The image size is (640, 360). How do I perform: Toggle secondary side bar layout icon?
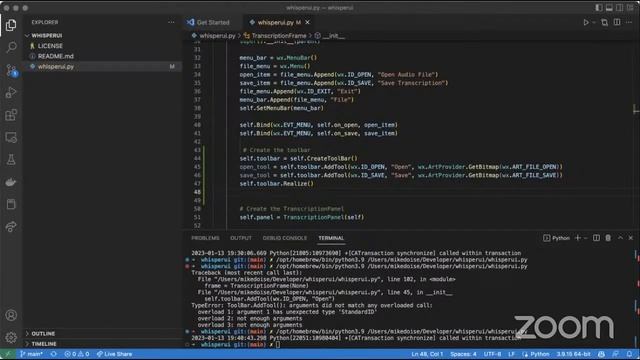pos(620,8)
